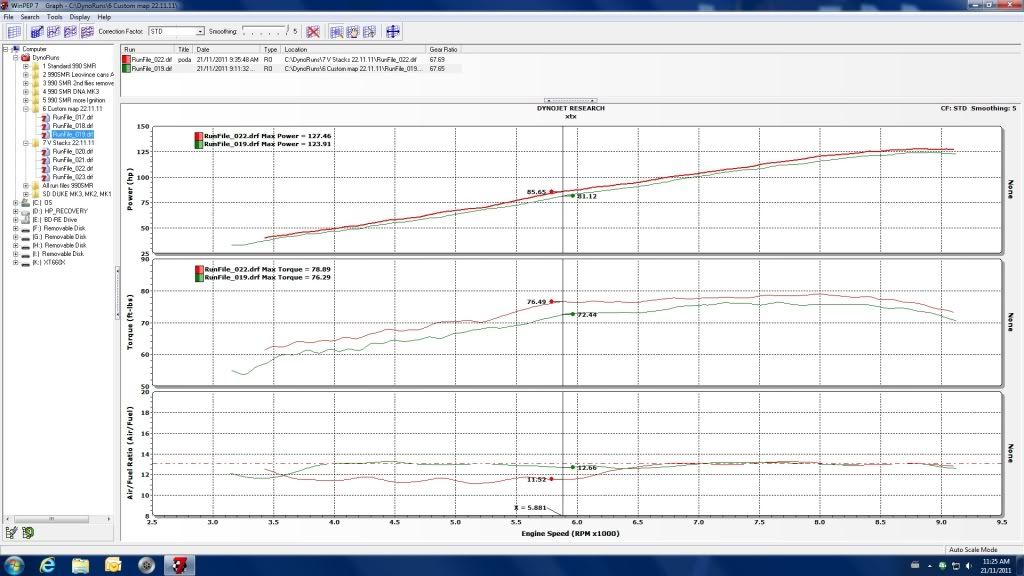Image resolution: width=1024 pixels, height=576 pixels.
Task: Click red color swatch beside RunFile_022.drf in list
Action: click(126, 60)
